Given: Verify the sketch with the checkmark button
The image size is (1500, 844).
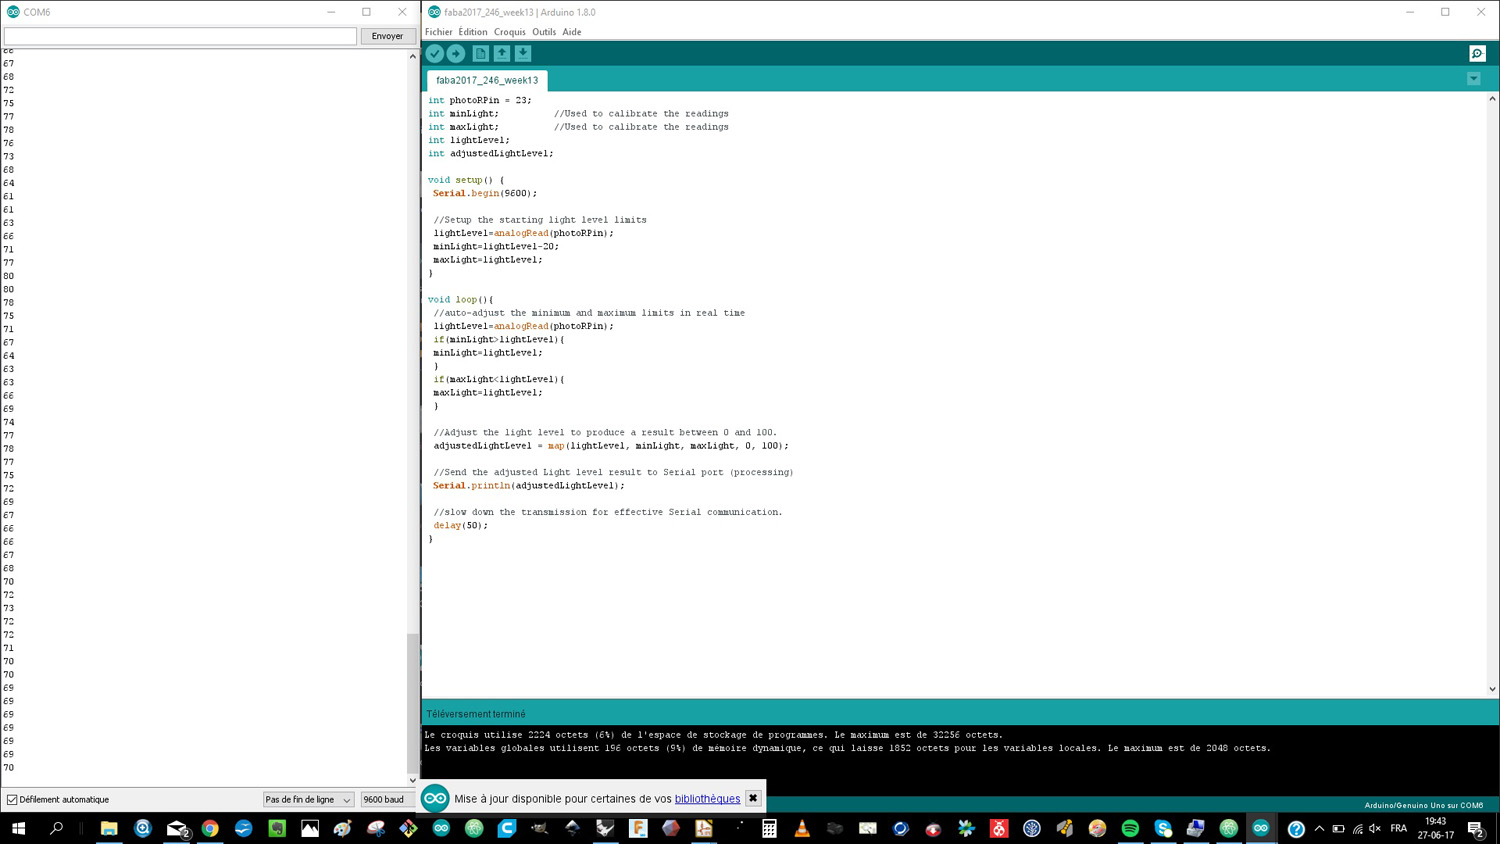Looking at the screenshot, I should coord(435,54).
